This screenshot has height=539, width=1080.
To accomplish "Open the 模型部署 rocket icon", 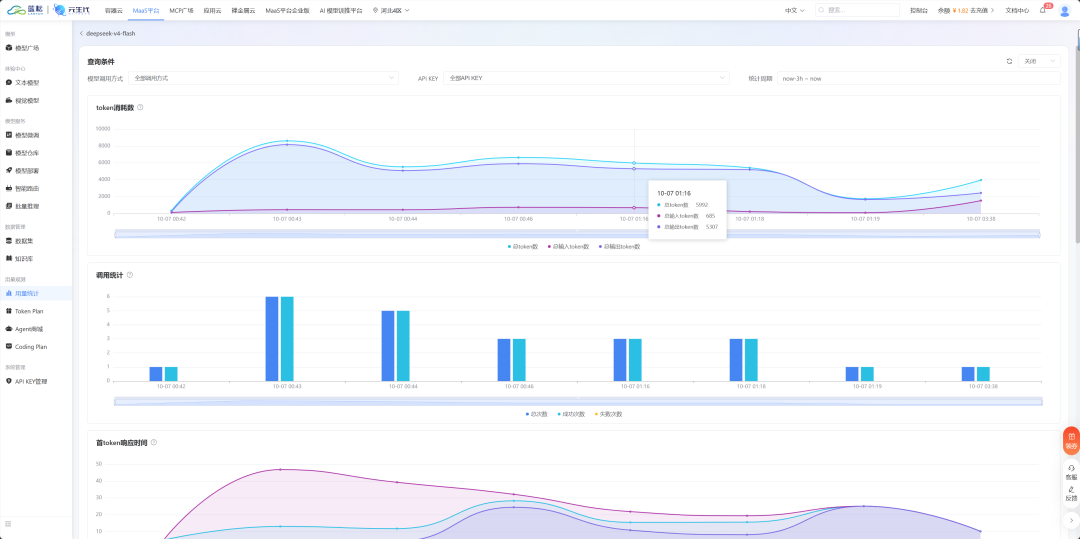I will coord(9,171).
